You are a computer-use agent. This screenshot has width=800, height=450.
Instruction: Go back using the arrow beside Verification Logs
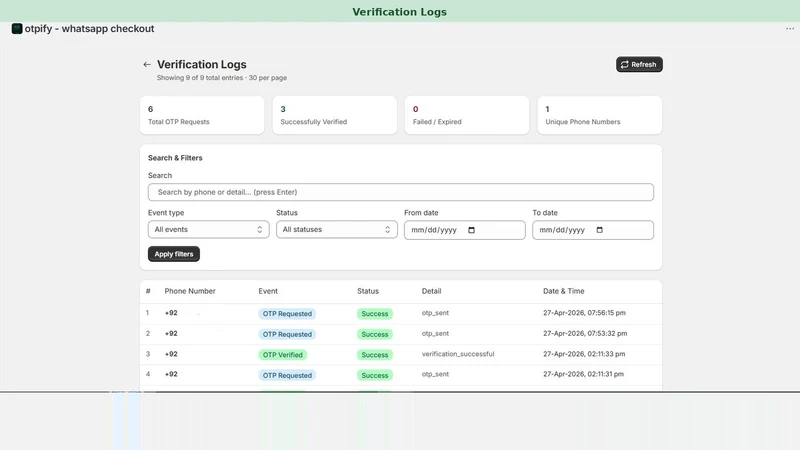[x=147, y=64]
